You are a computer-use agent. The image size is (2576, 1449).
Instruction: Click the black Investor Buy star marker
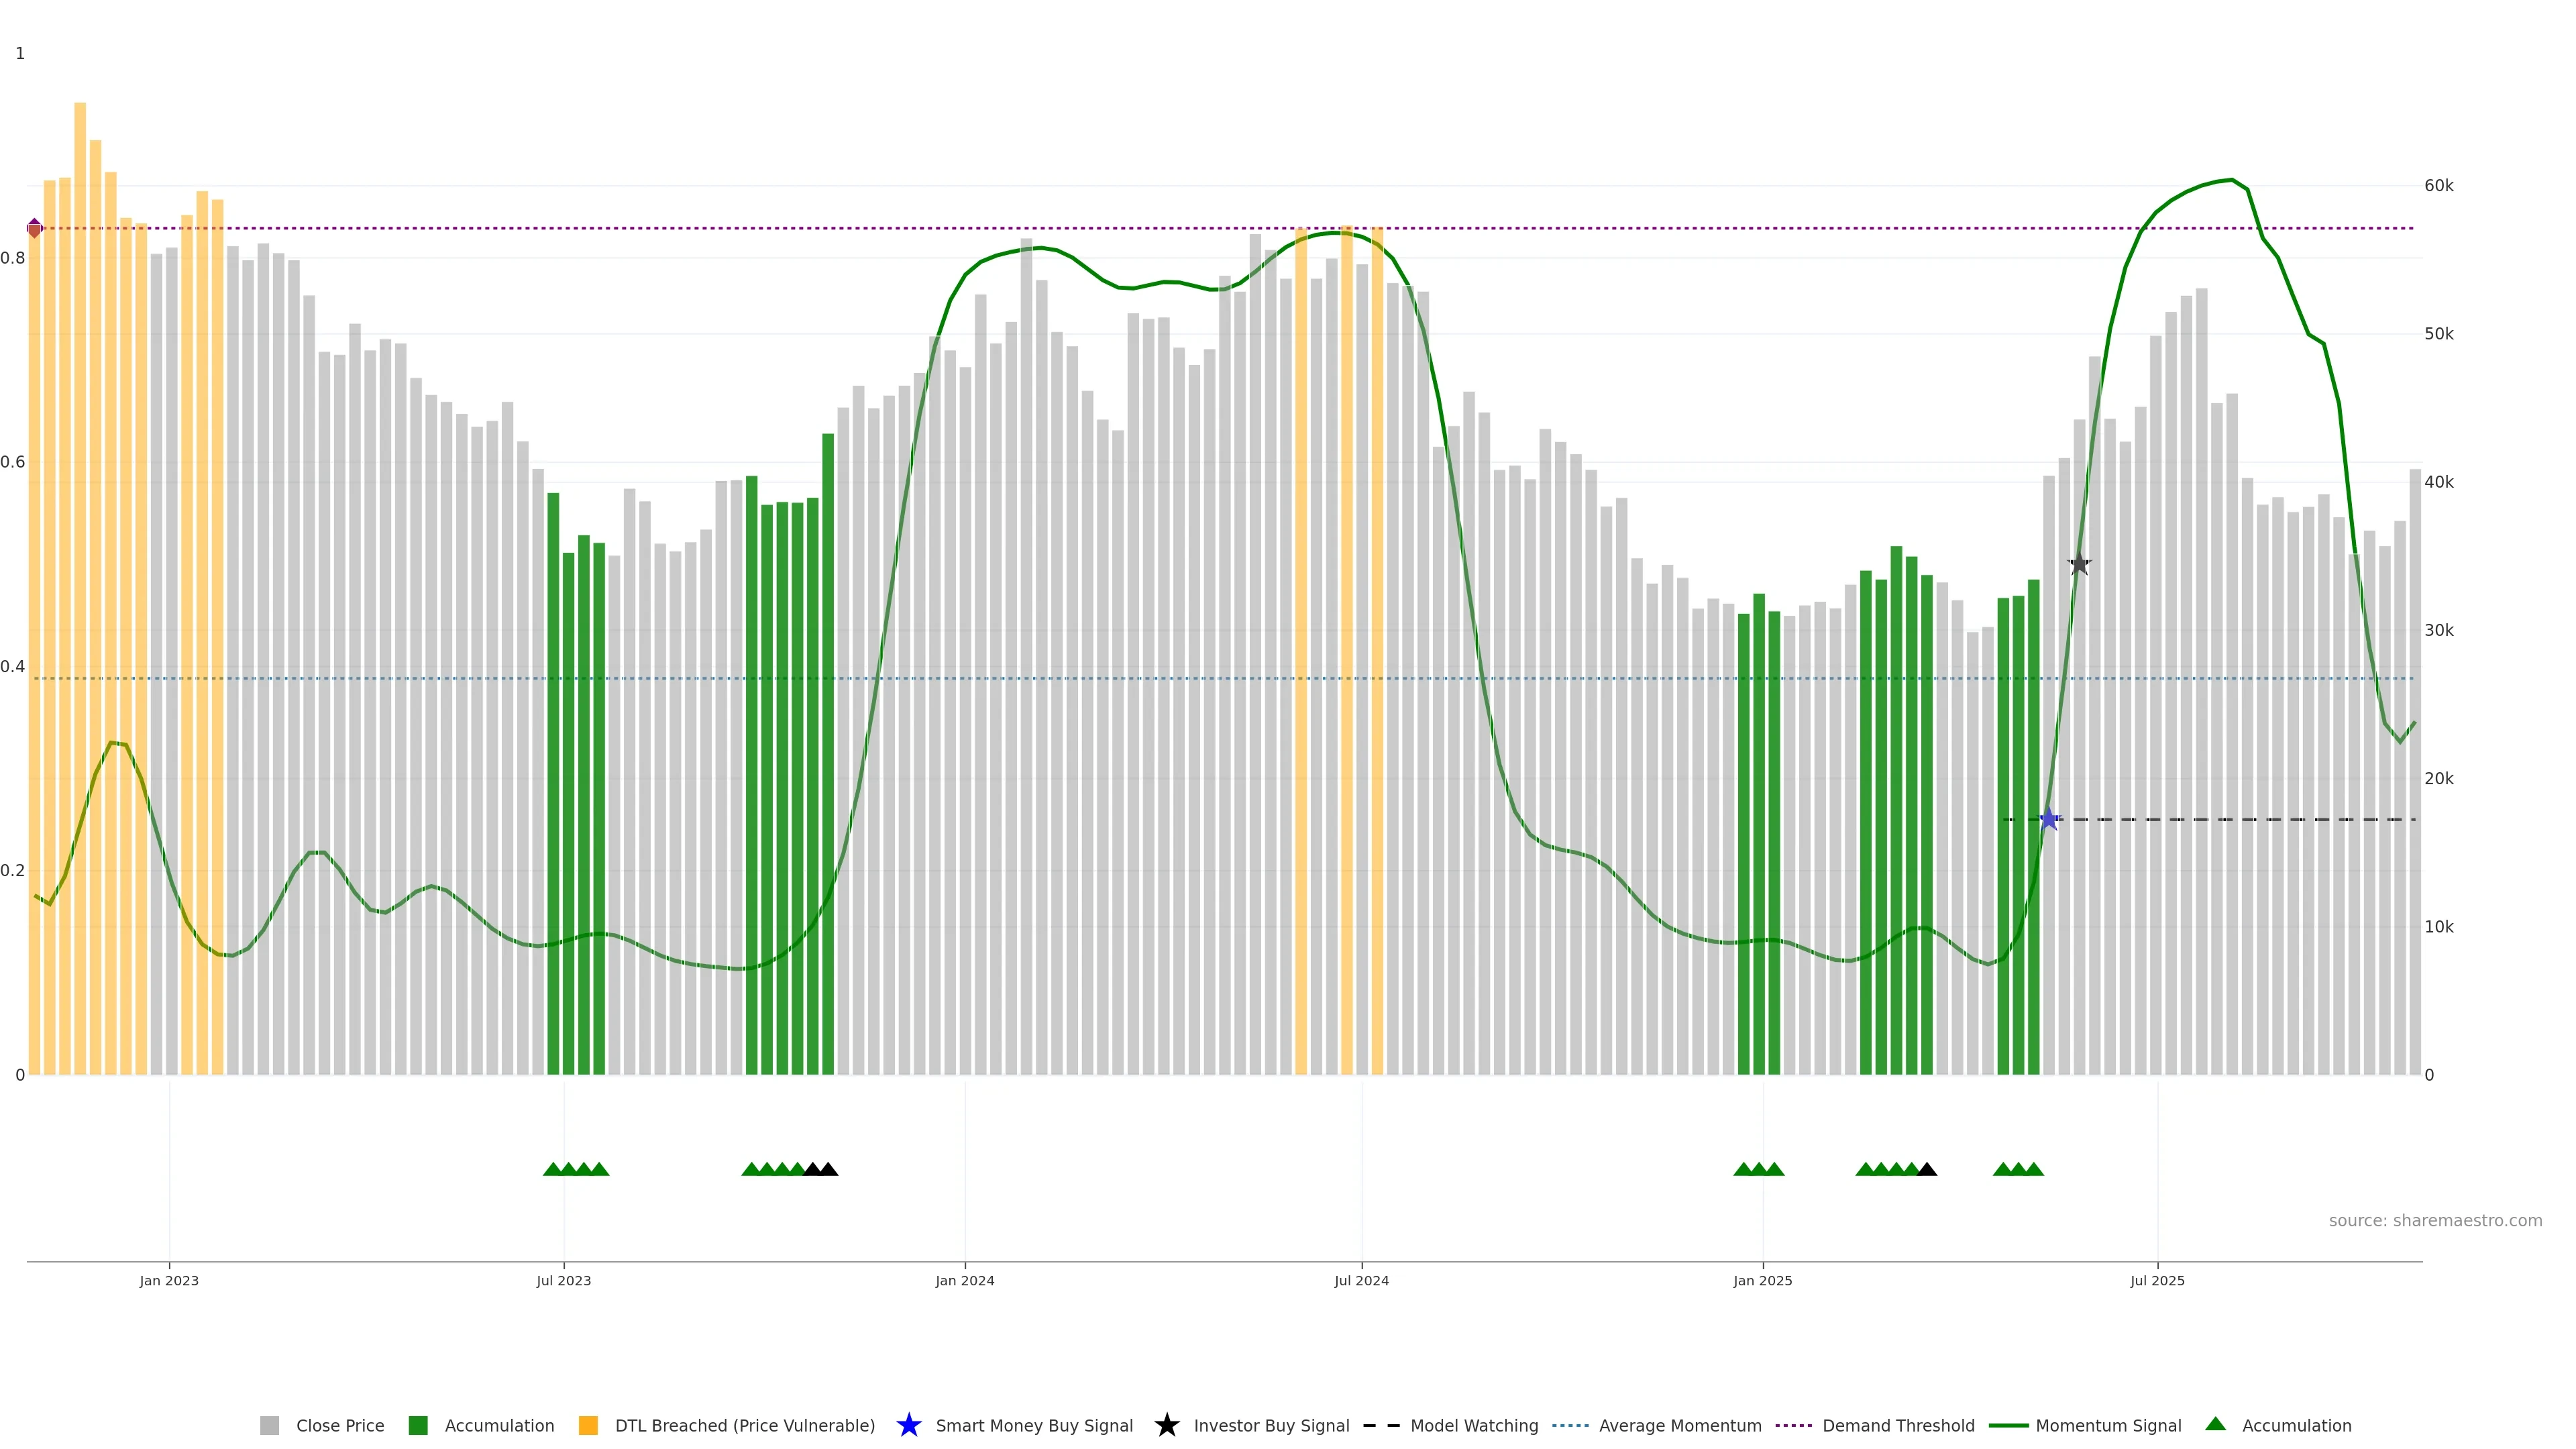(2079, 564)
